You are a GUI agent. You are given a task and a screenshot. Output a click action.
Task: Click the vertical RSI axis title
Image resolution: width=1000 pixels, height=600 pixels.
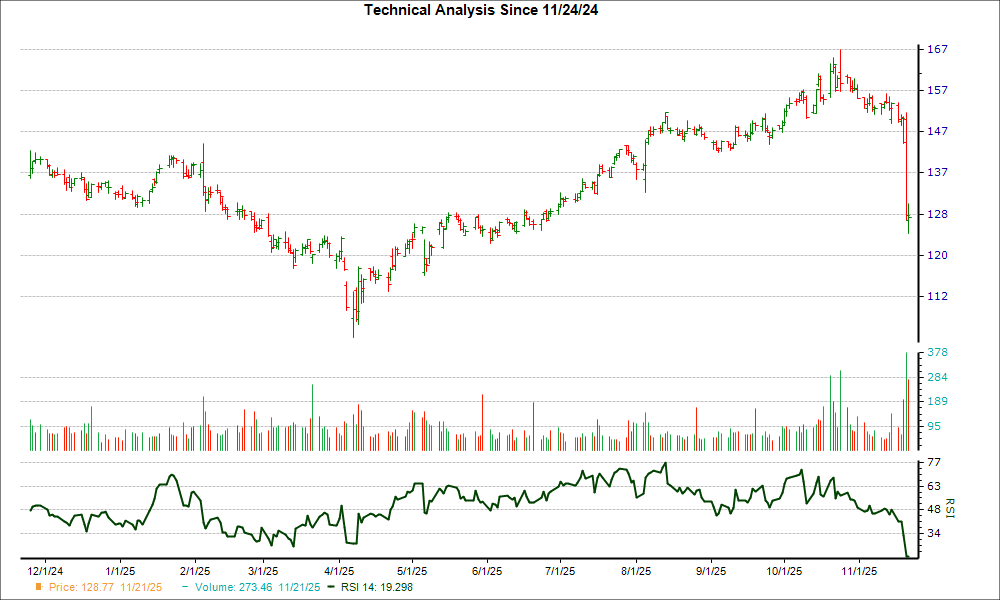tap(950, 508)
